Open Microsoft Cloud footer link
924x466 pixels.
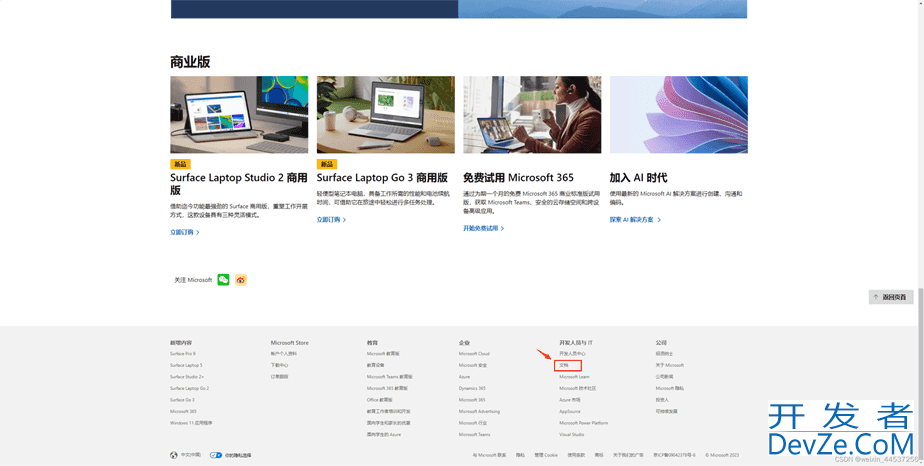[474, 353]
